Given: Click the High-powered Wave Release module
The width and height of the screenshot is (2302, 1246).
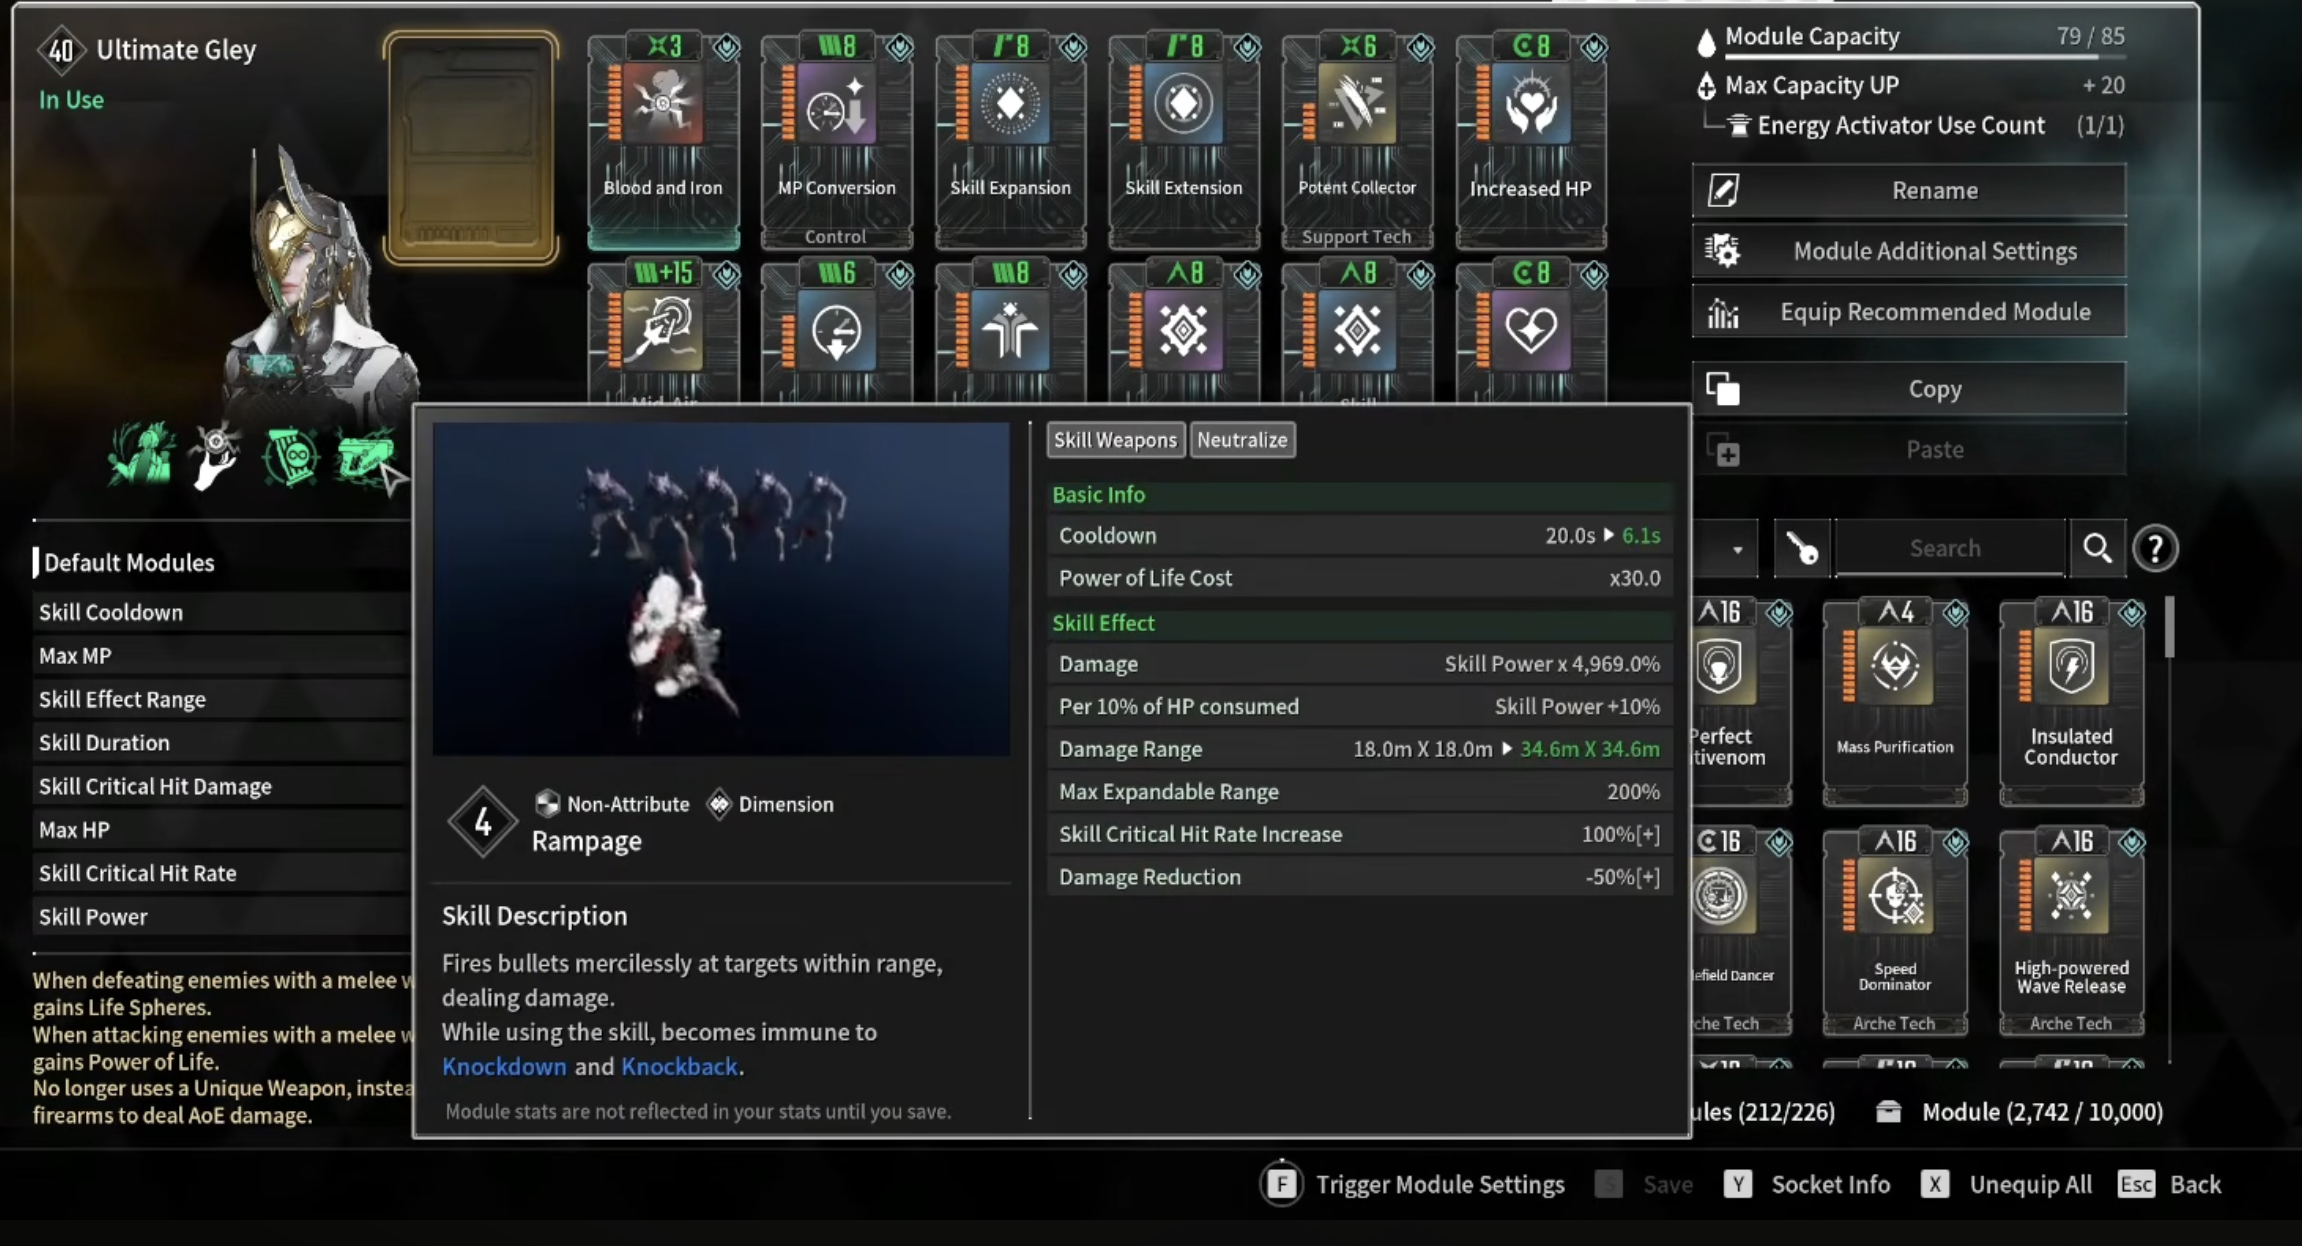Looking at the screenshot, I should click(x=2070, y=930).
